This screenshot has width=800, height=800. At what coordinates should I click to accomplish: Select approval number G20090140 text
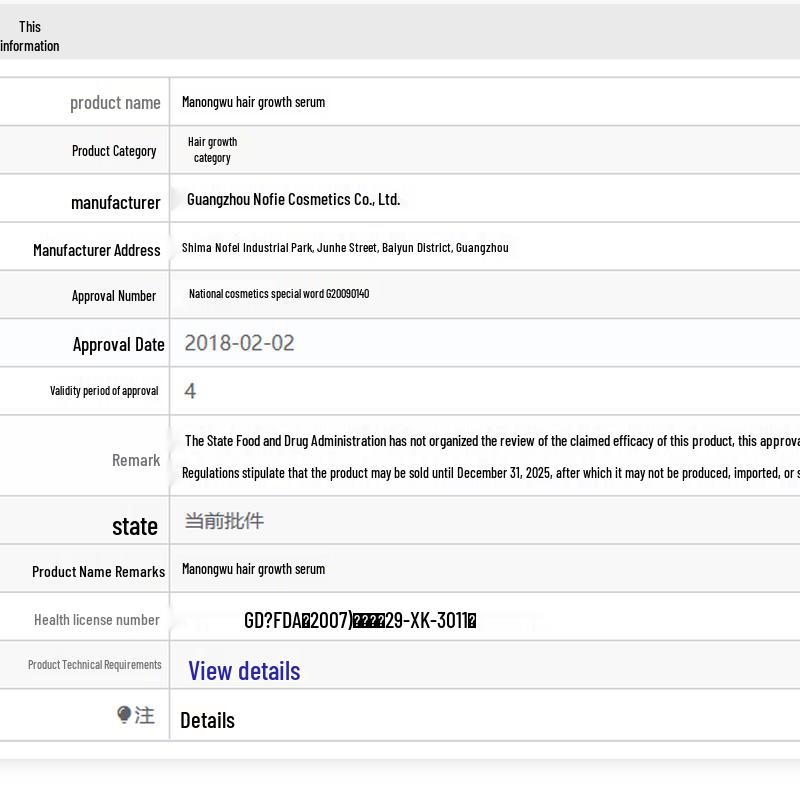point(279,294)
